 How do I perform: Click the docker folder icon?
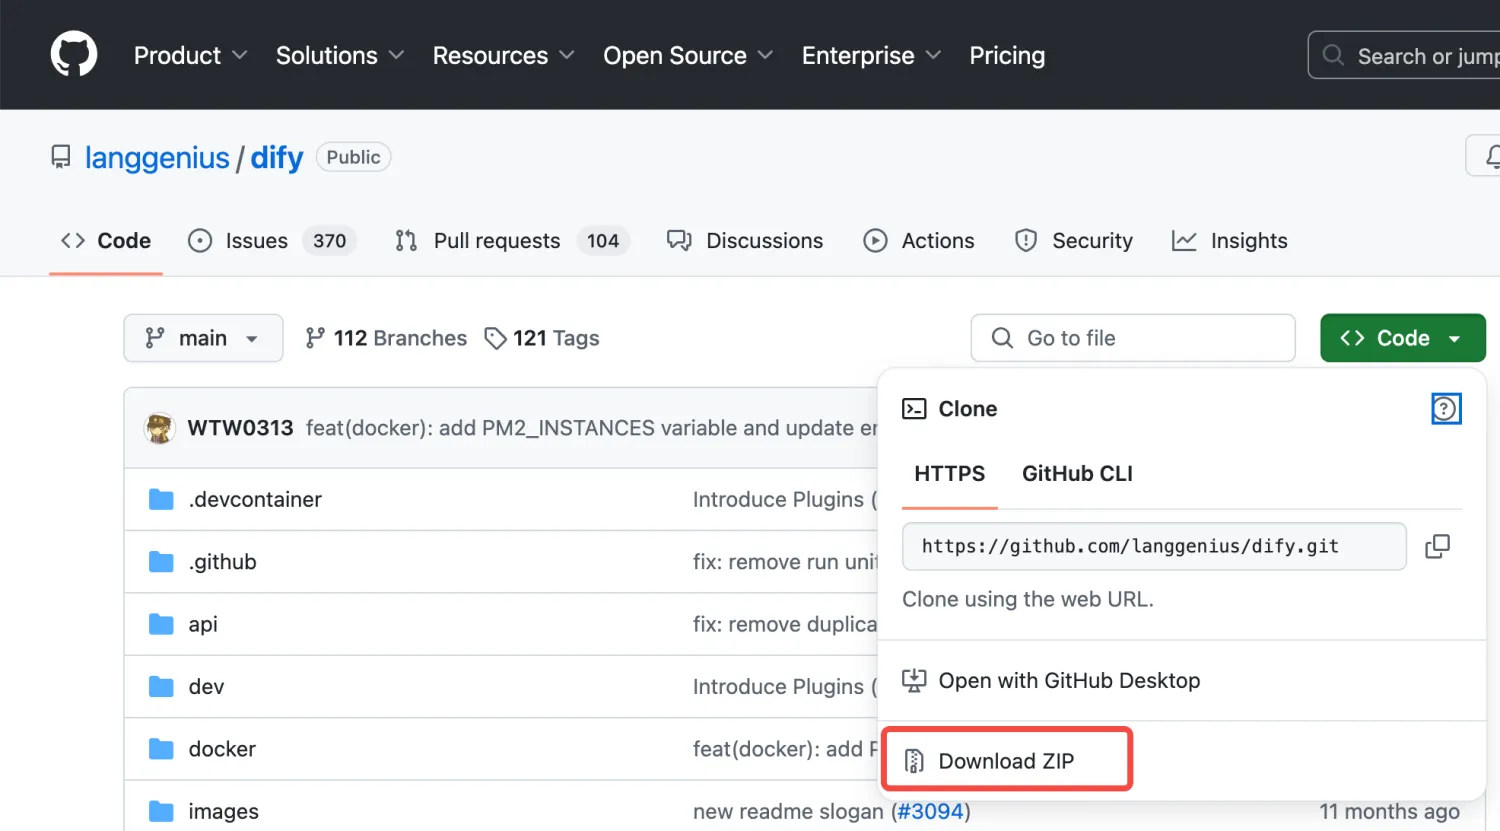point(161,749)
